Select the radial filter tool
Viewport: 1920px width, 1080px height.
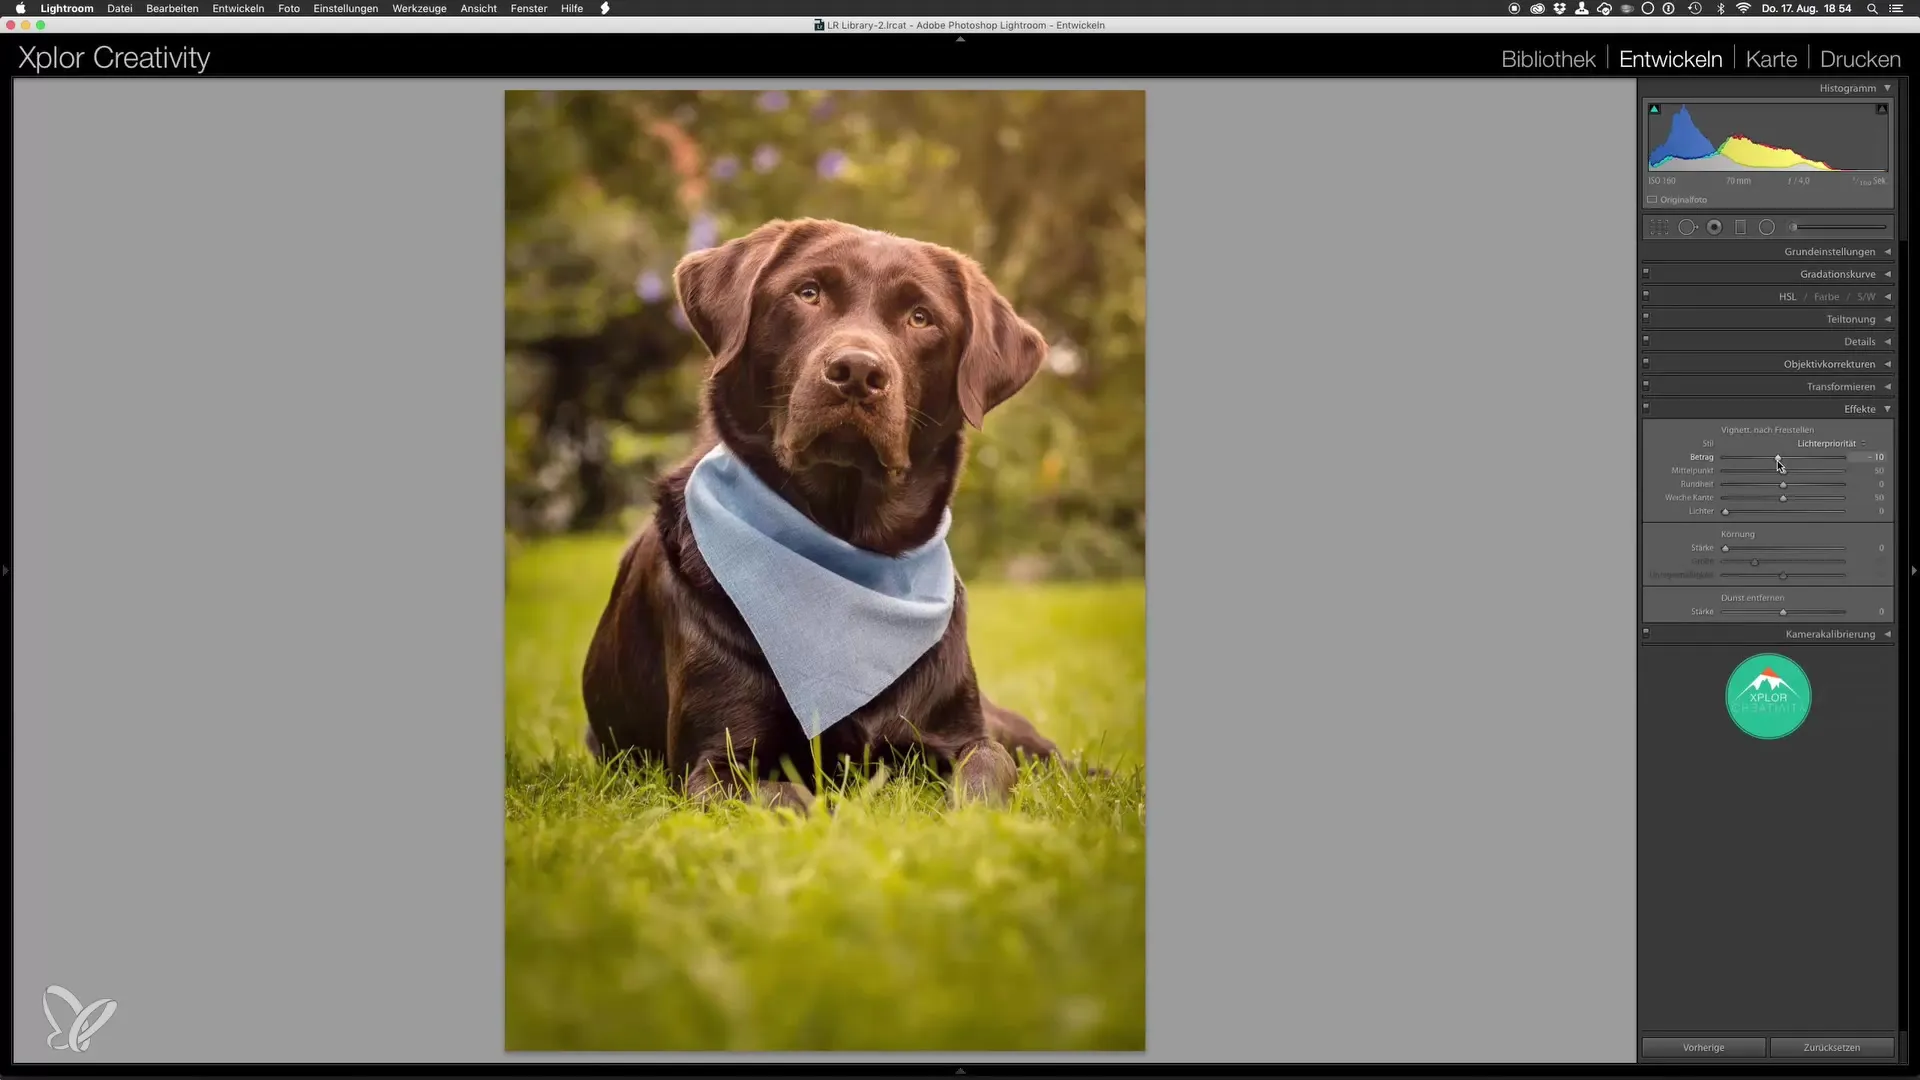1767,228
